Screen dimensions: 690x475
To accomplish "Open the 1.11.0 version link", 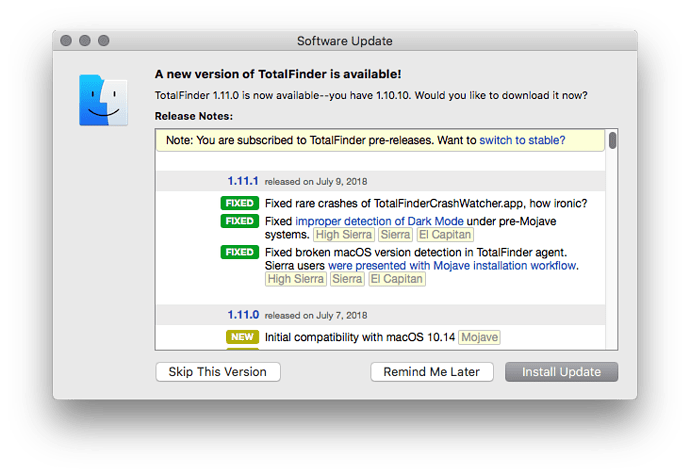I will [x=243, y=315].
